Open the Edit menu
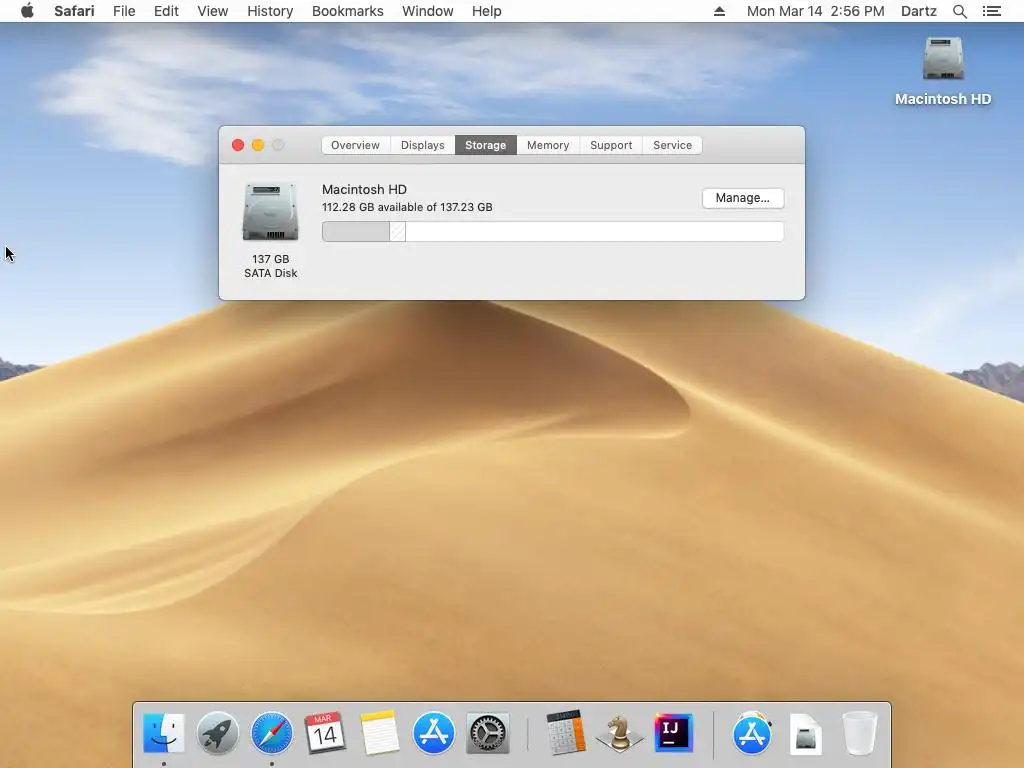Image resolution: width=1024 pixels, height=768 pixels. coord(166,11)
